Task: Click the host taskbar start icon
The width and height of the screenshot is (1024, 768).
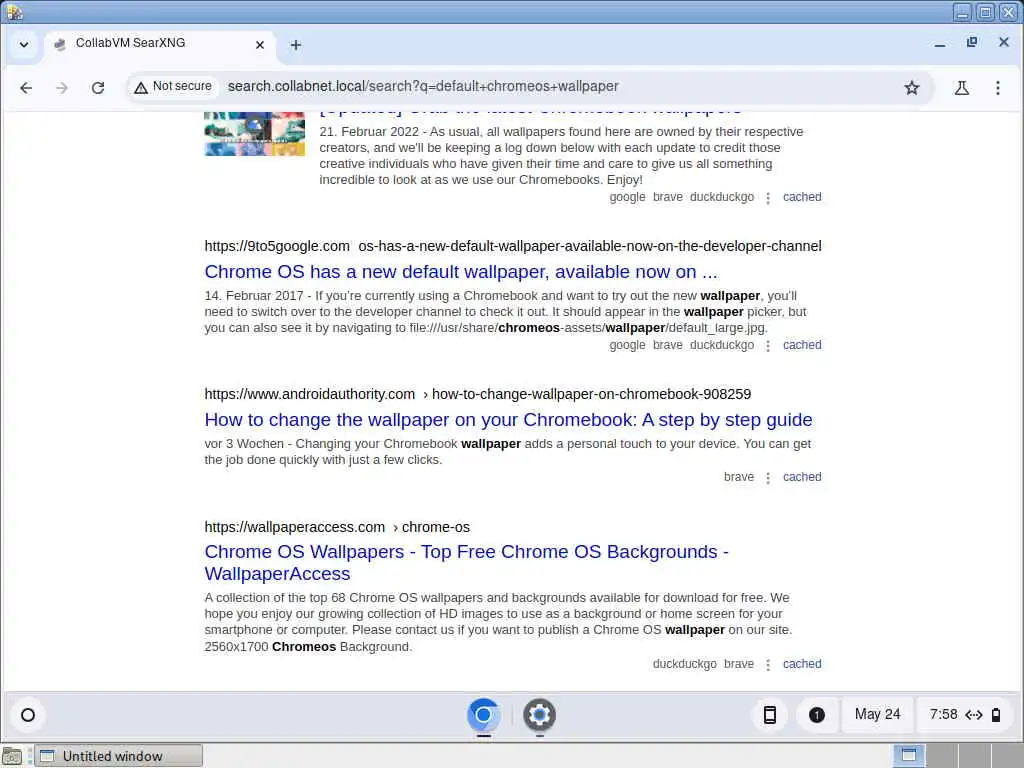Action: (12, 756)
